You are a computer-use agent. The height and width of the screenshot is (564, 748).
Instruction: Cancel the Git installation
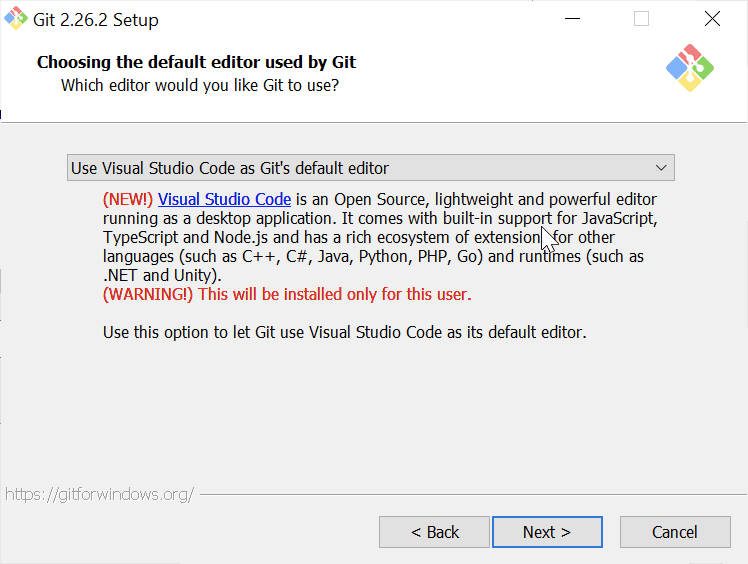point(675,532)
